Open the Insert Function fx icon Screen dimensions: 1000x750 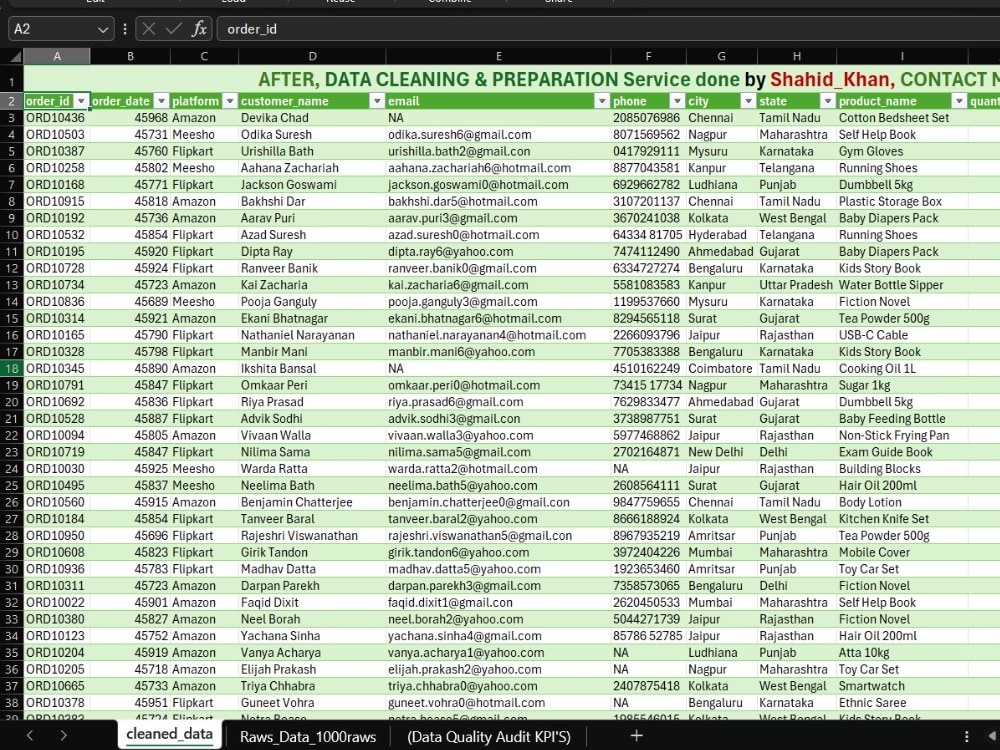click(199, 29)
